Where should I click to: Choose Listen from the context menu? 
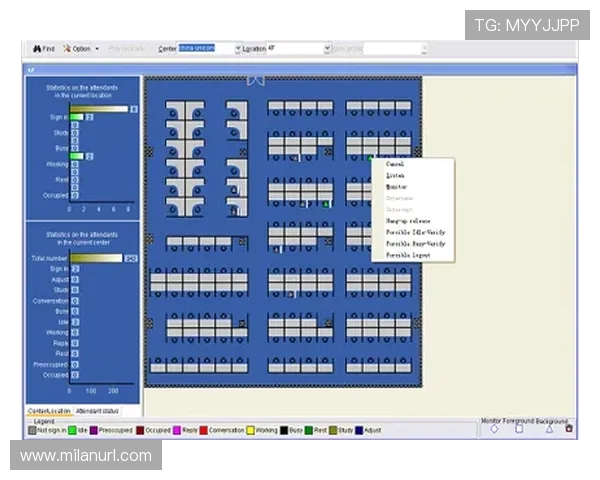pyautogui.click(x=396, y=175)
